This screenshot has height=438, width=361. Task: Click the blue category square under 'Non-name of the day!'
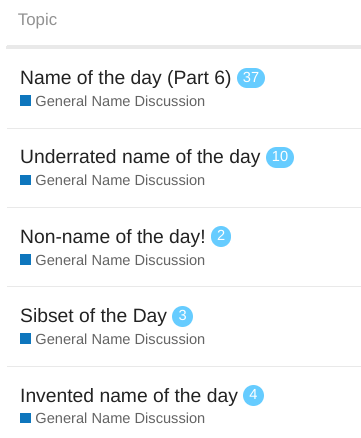point(25,260)
